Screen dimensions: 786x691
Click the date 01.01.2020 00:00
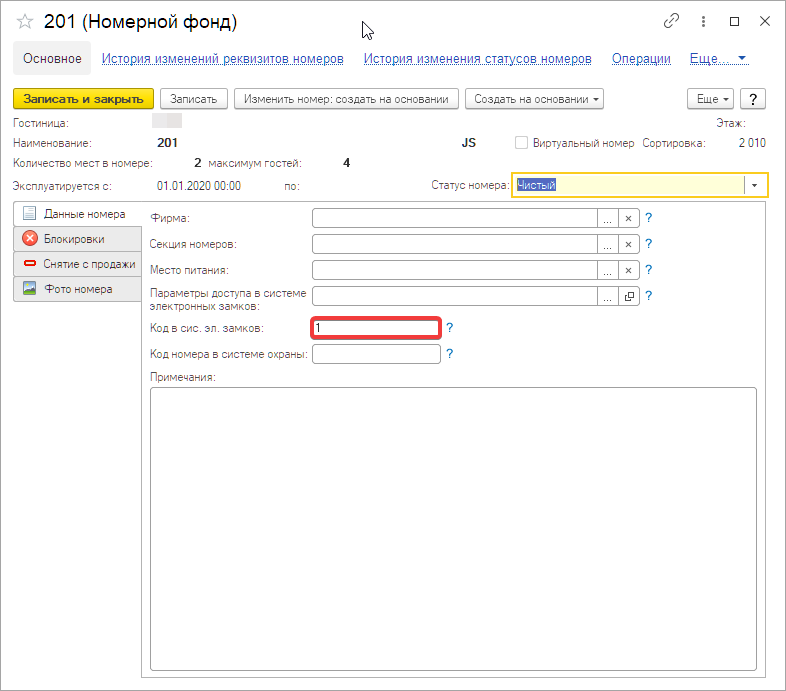[199, 186]
